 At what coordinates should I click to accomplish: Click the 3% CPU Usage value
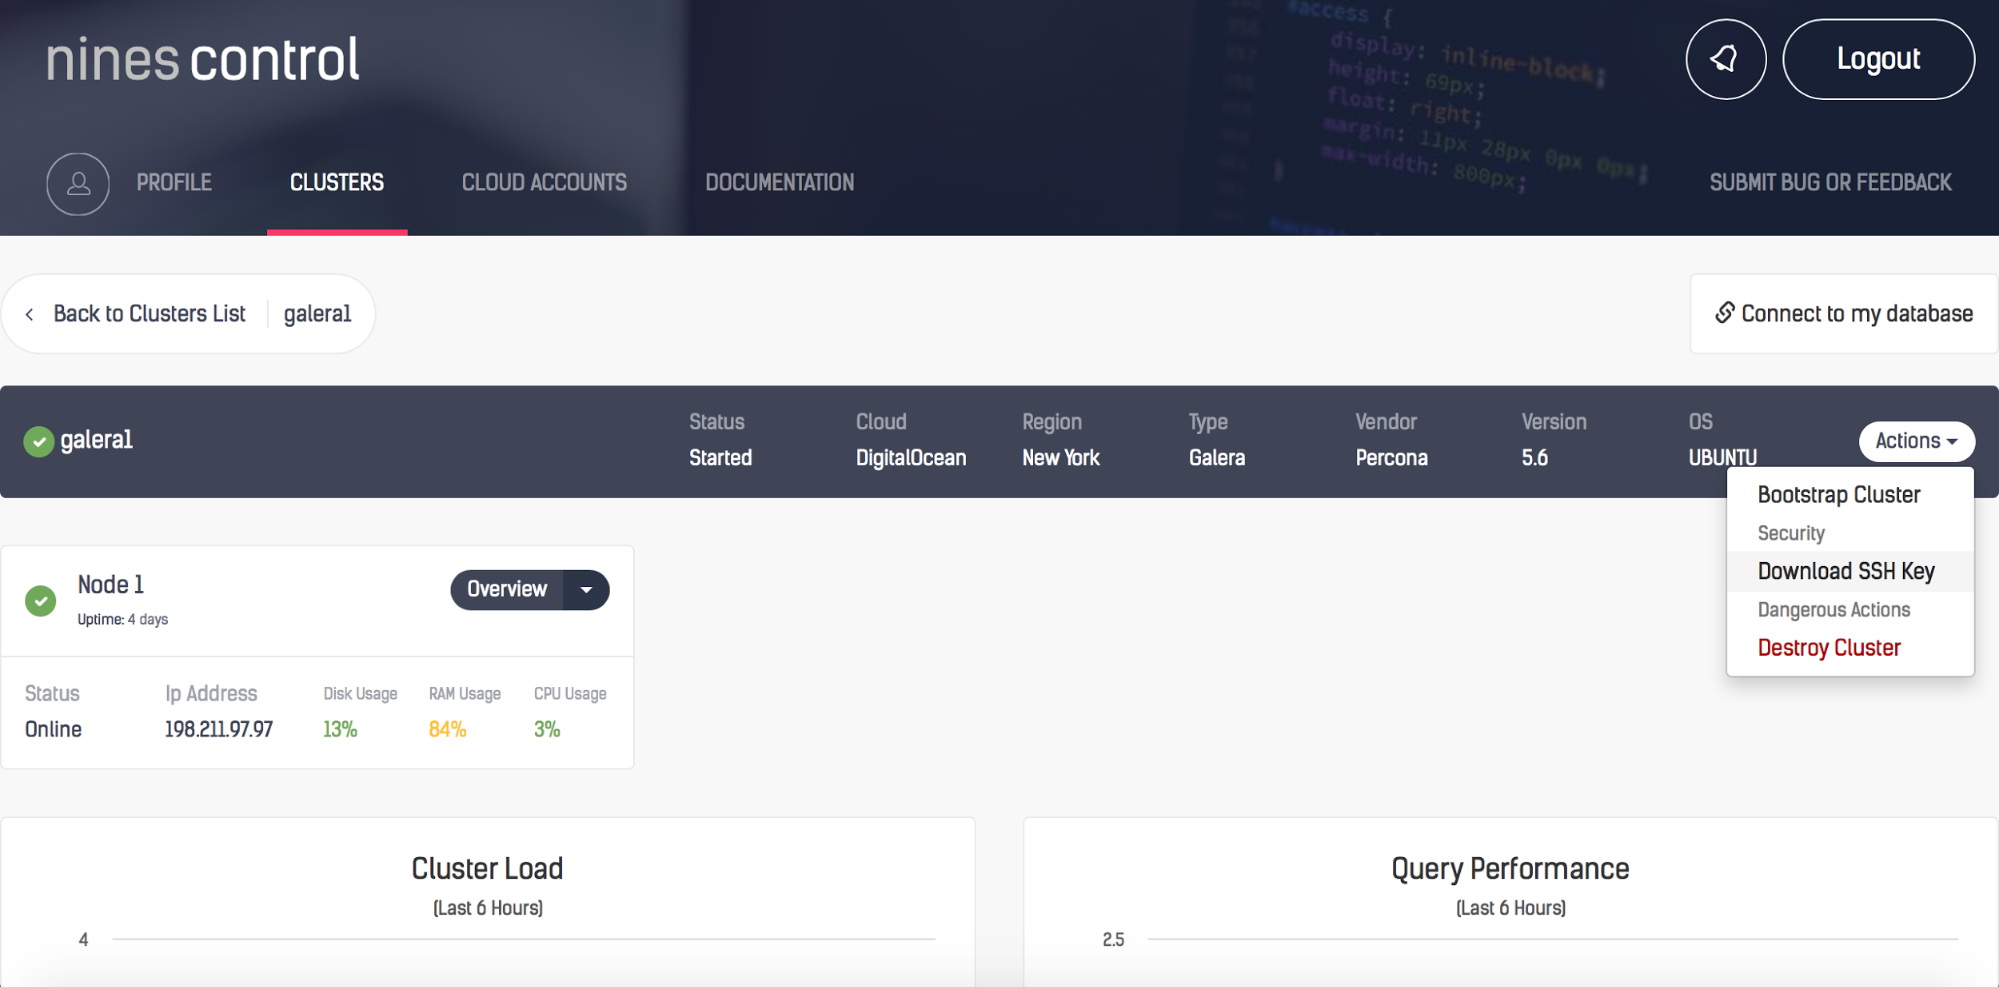coord(547,730)
